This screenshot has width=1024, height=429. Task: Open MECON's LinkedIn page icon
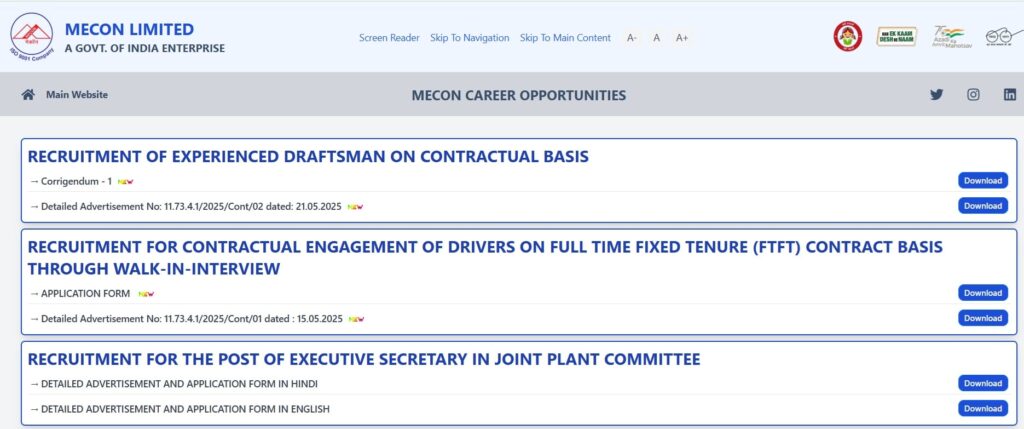pos(1010,95)
